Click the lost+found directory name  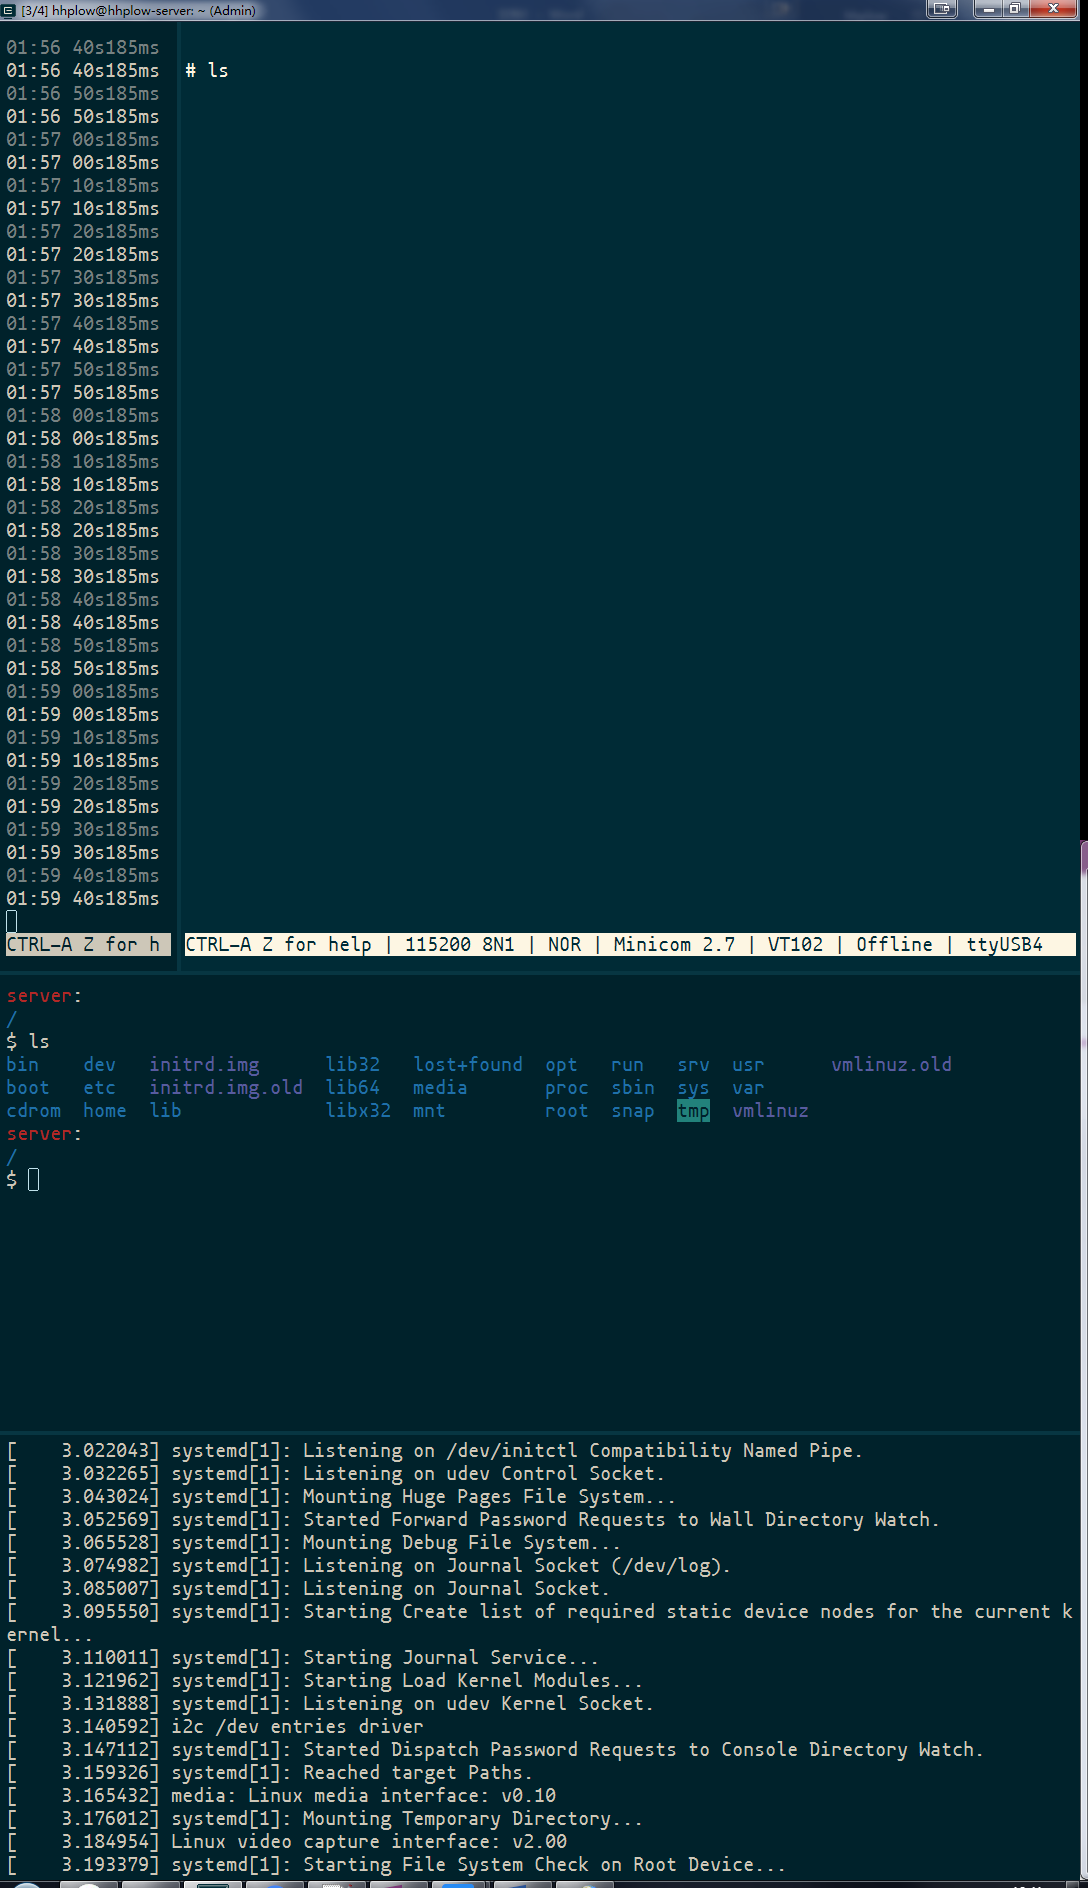pyautogui.click(x=468, y=1065)
